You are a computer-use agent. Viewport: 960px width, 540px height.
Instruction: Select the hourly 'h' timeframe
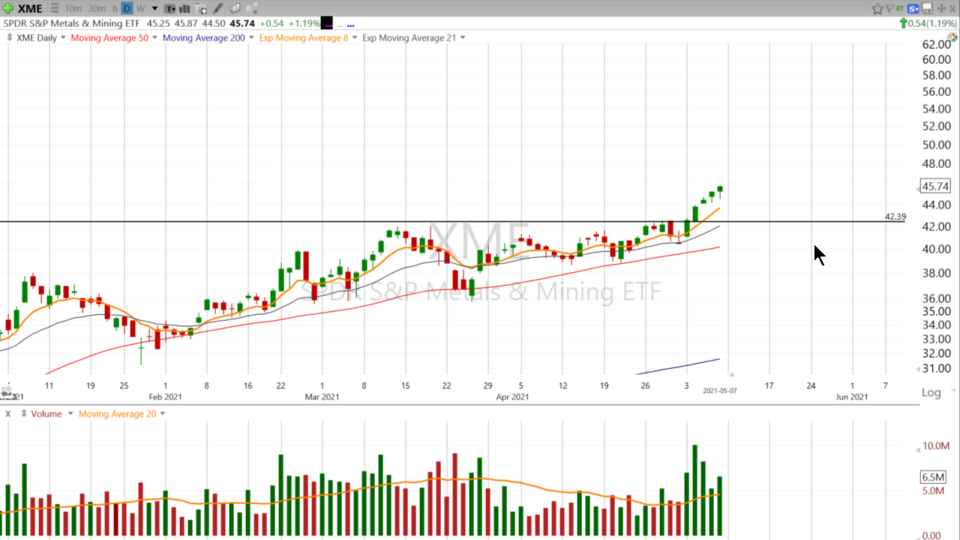114,9
